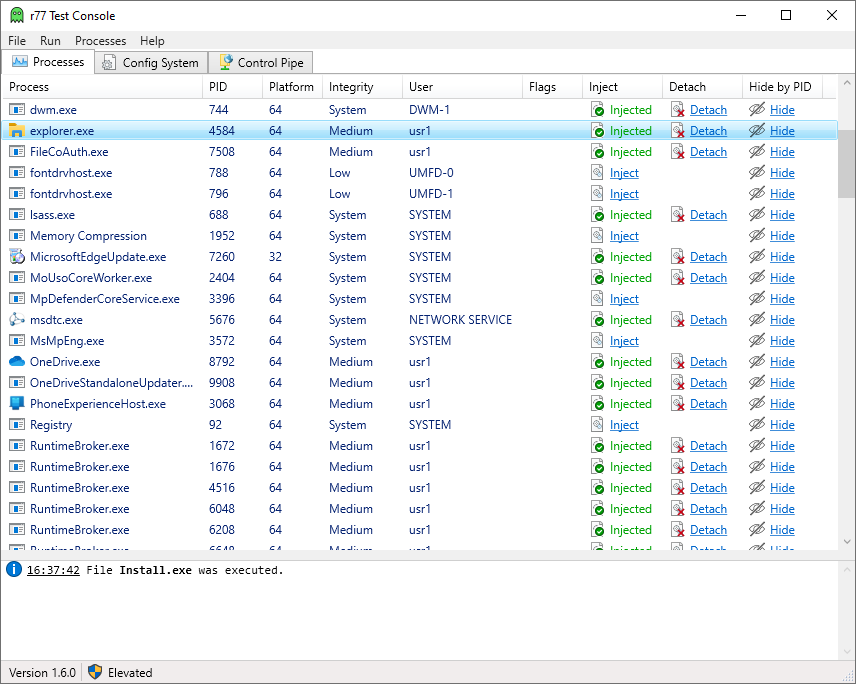Click the Injected checkmark icon for lsass.exe
This screenshot has width=856, height=684.
[x=598, y=215]
